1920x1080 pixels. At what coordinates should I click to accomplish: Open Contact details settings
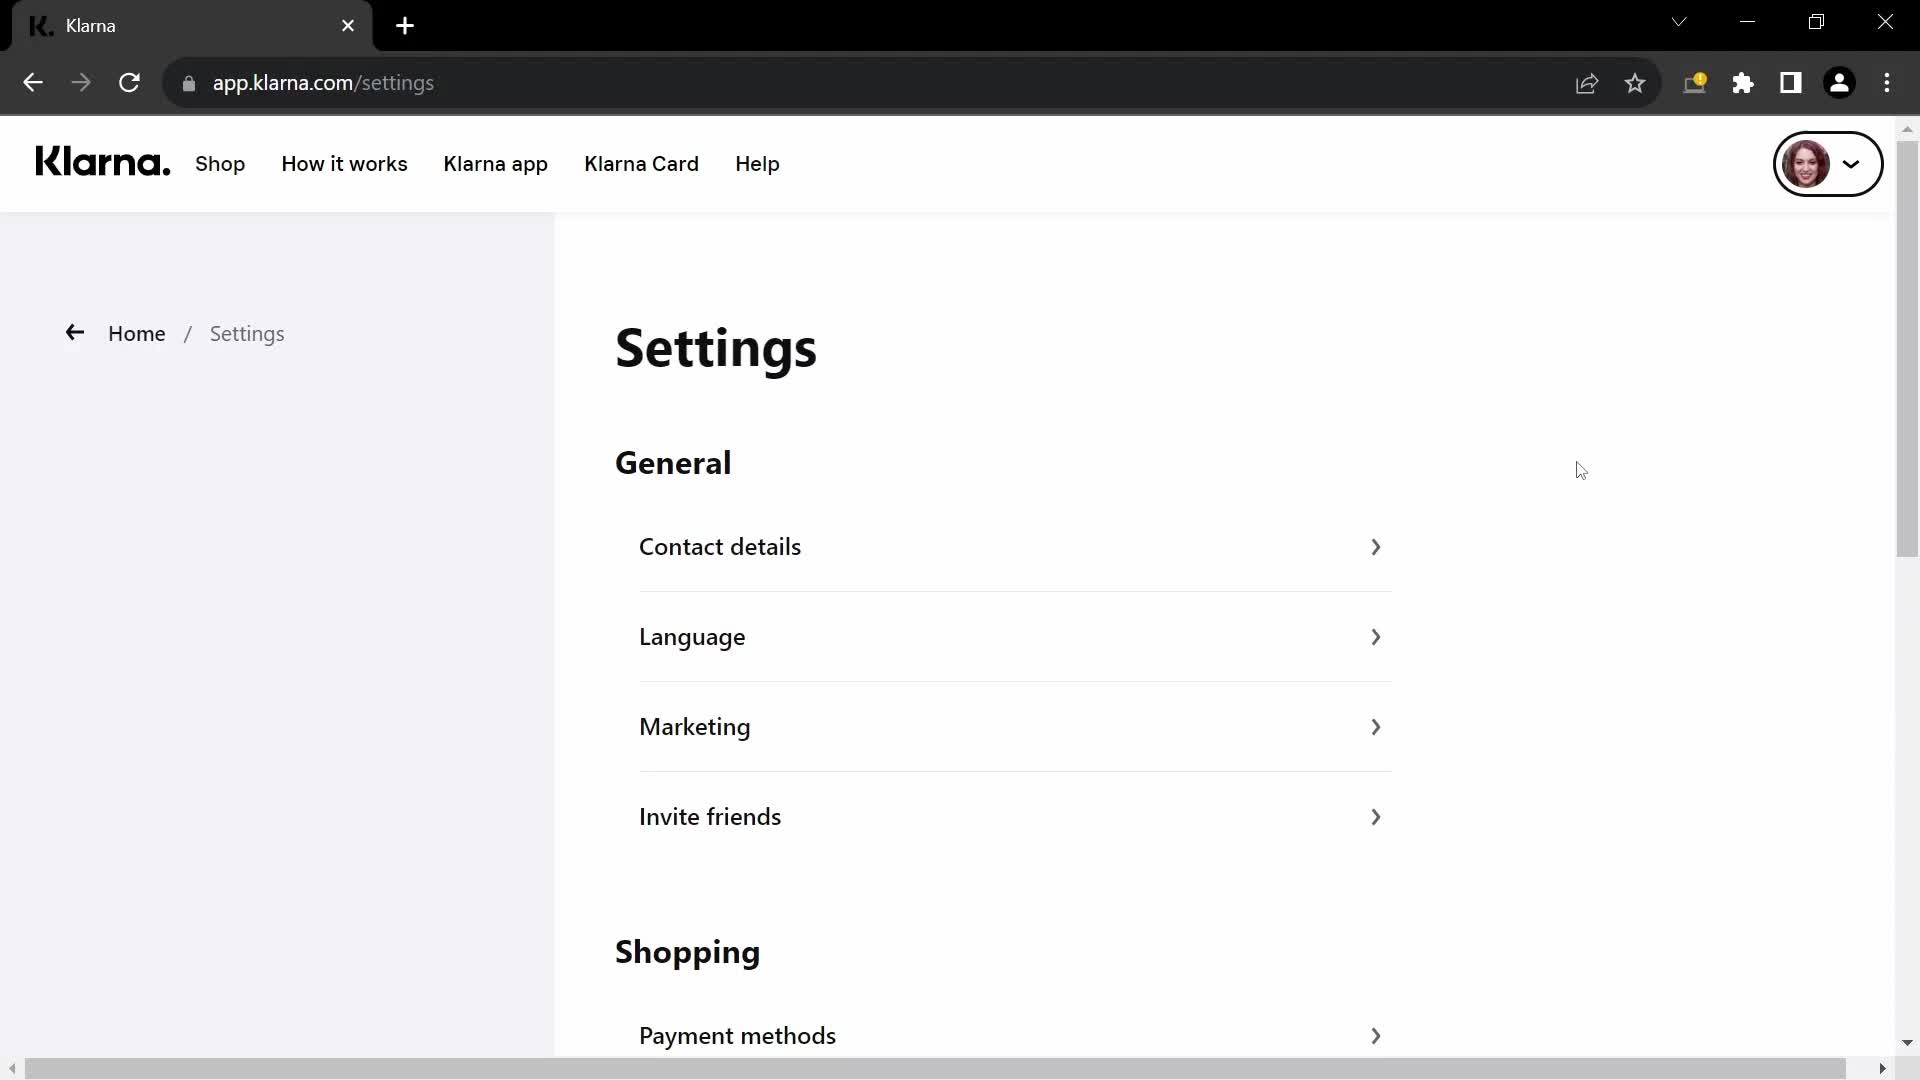[1015, 547]
